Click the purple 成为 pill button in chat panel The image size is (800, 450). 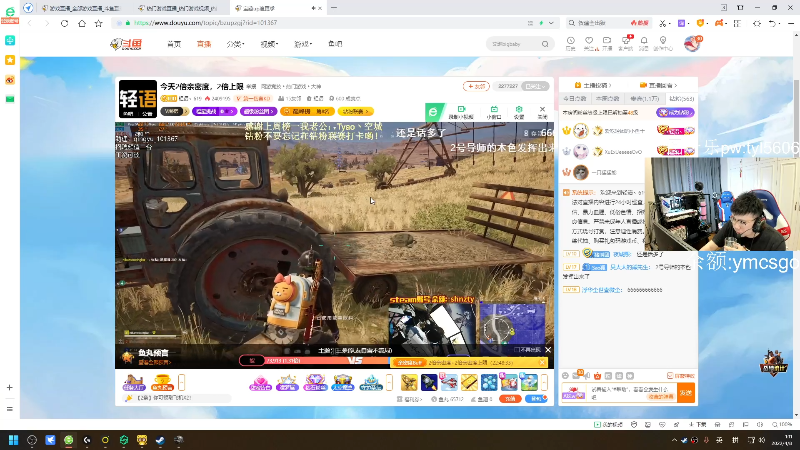(x=675, y=112)
